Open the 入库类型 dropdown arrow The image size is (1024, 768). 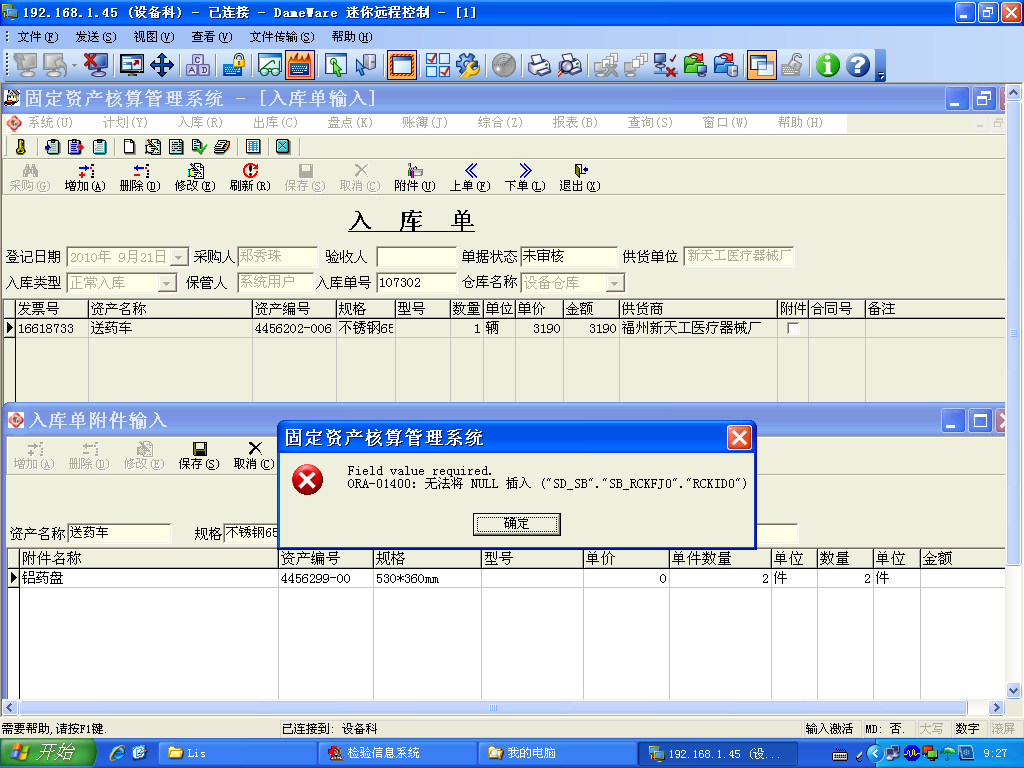pyautogui.click(x=167, y=283)
